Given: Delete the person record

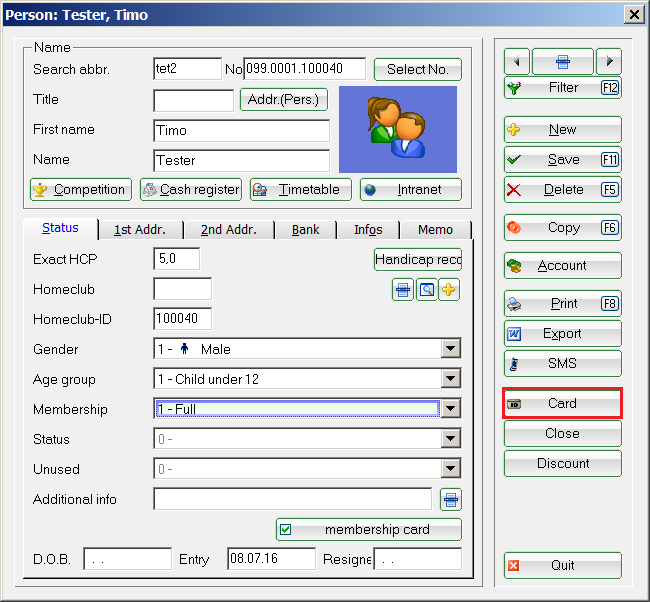Looking at the screenshot, I should point(563,190).
